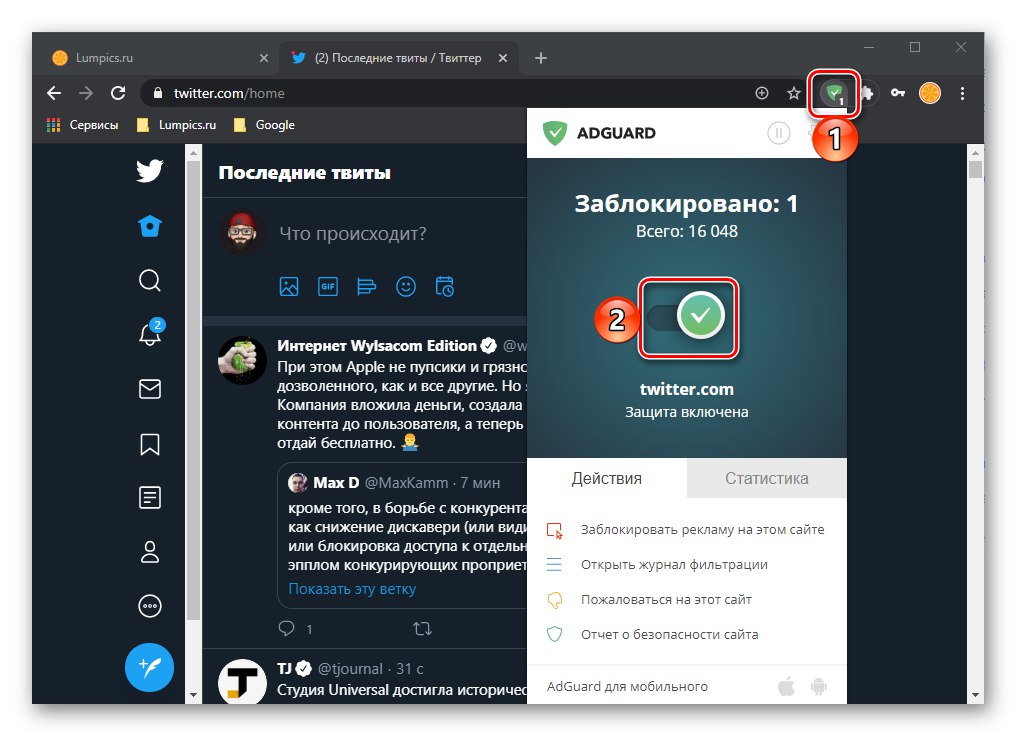This screenshot has height=736, width=1017.
Task: Open Twitter lists icon
Action: 150,497
